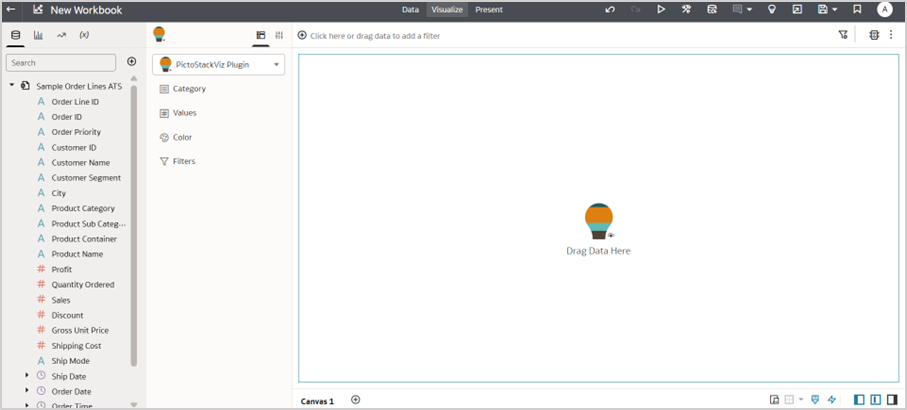Click the Preview play triangle icon
The image size is (907, 410).
661,10
